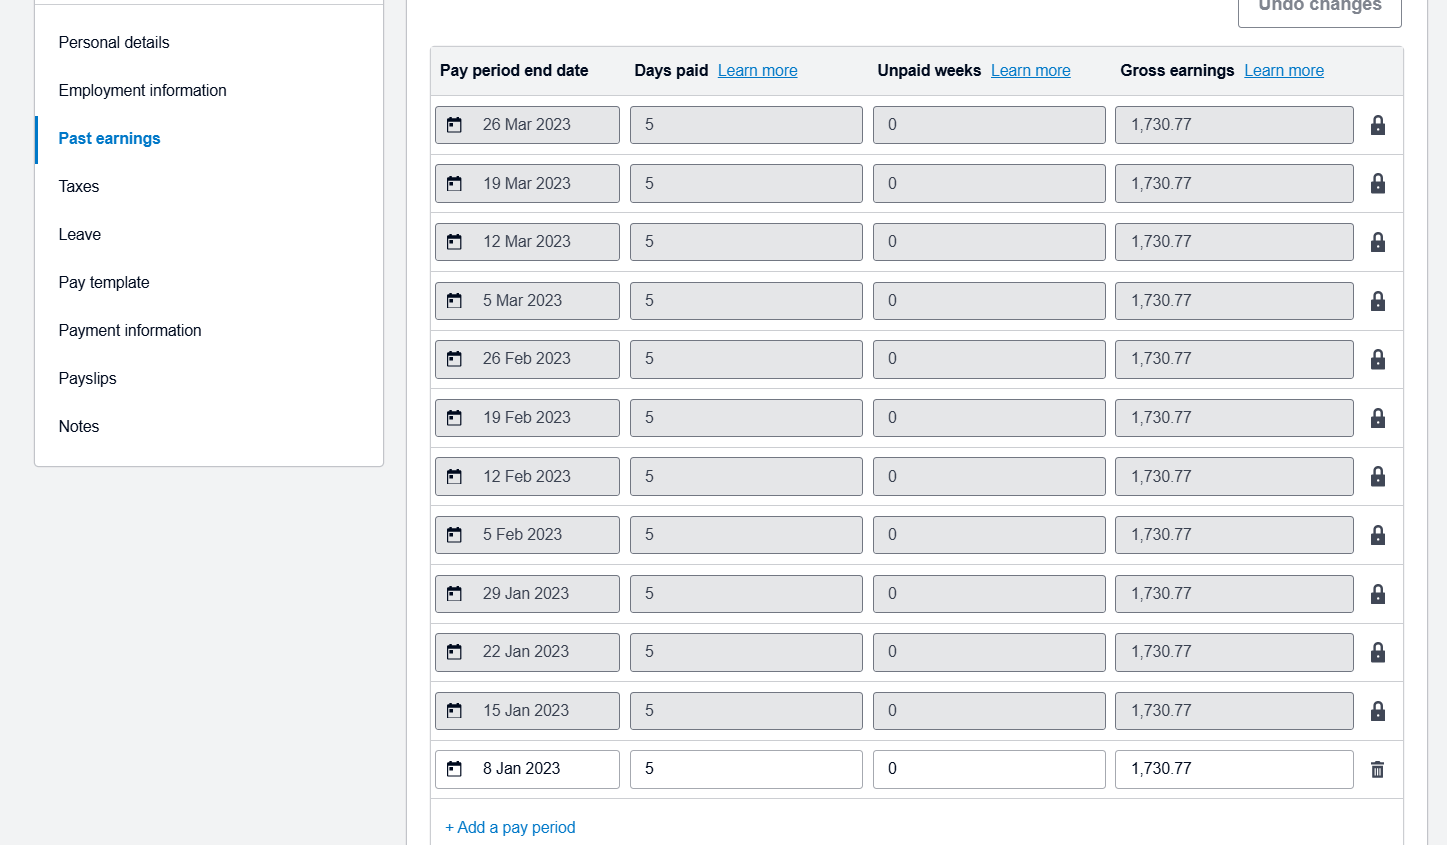Click calendar icon in 12 Mar 2023 date field

point(454,242)
